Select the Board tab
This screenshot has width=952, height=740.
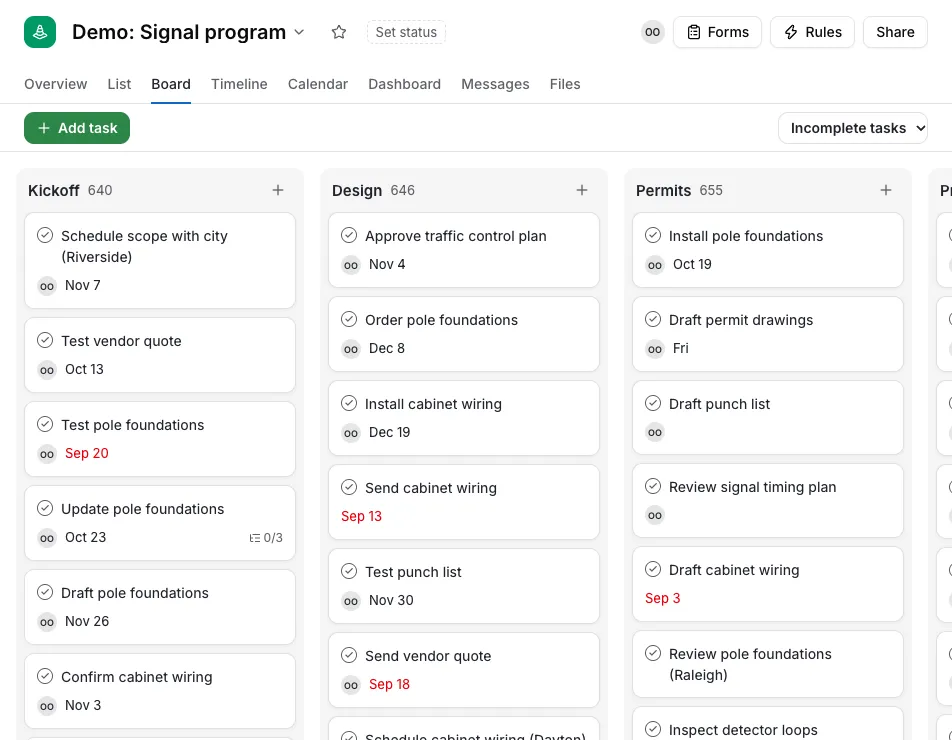coord(171,84)
